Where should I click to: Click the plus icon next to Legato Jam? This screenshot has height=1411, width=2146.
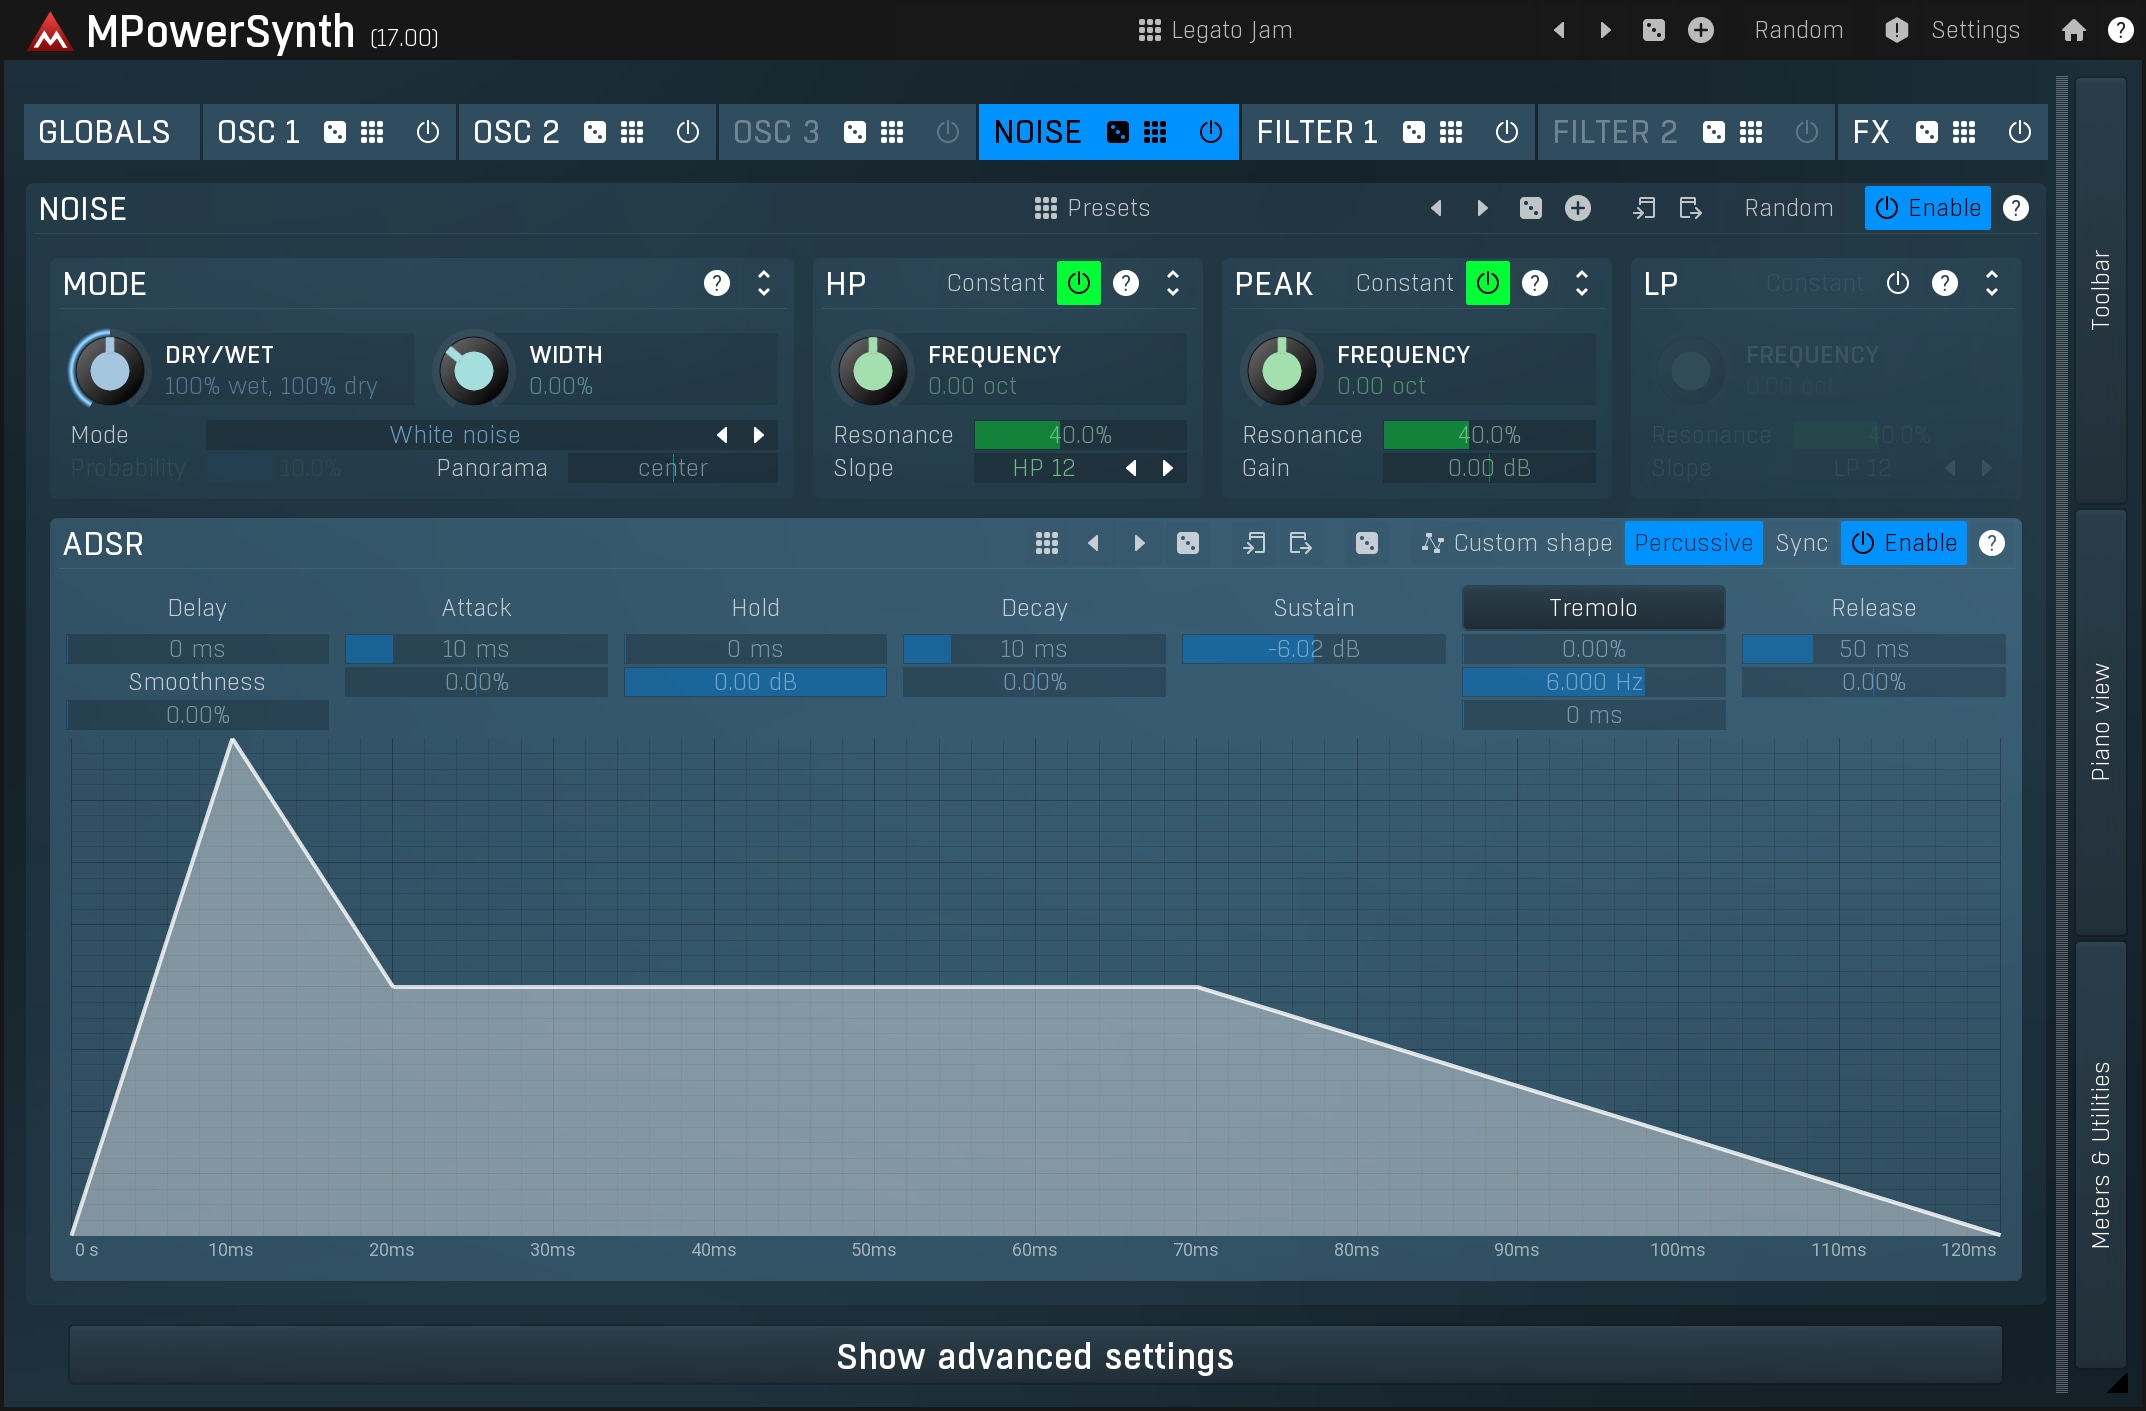(1700, 30)
